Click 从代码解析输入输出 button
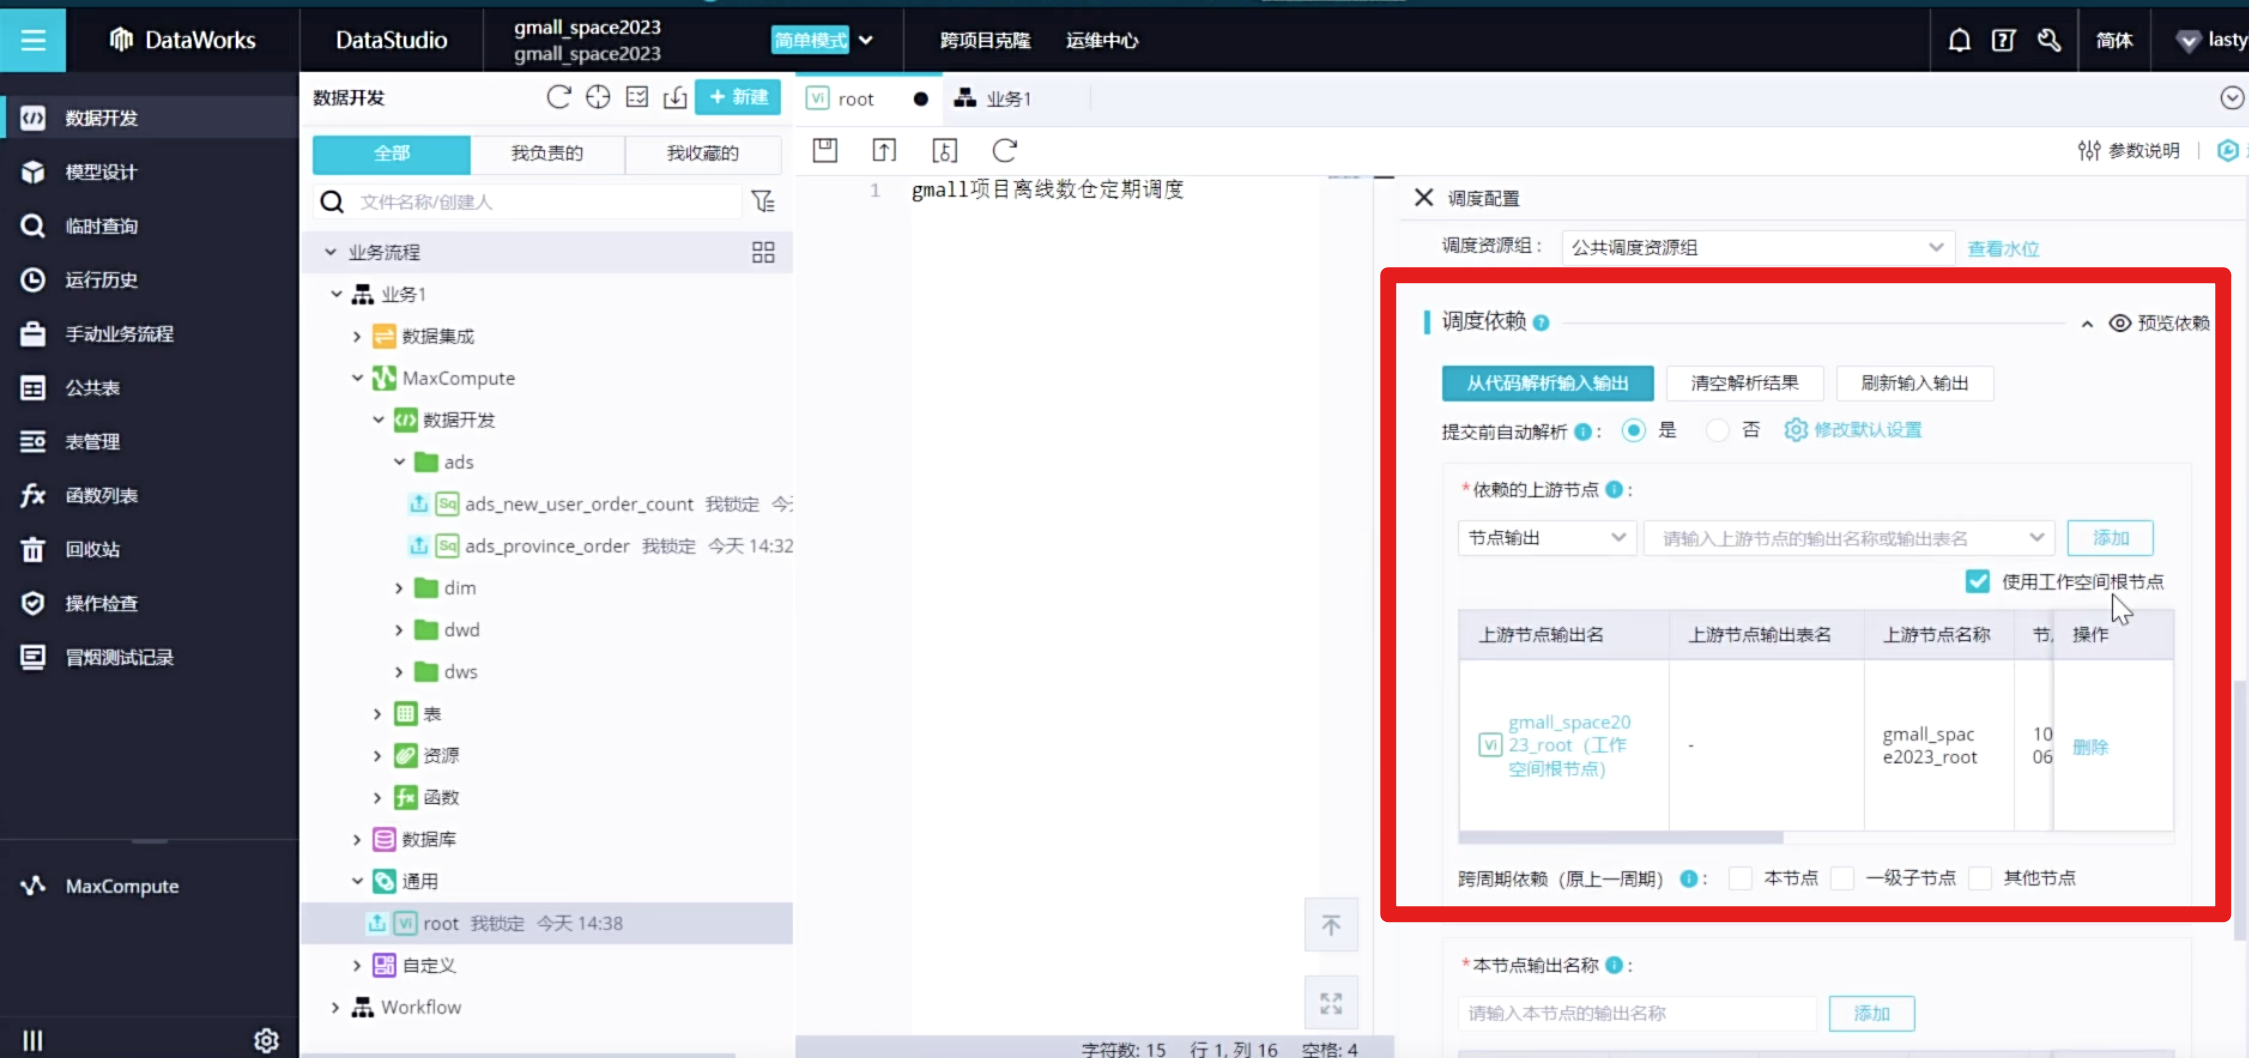Screen dimensions: 2249x1058 click(1547, 383)
